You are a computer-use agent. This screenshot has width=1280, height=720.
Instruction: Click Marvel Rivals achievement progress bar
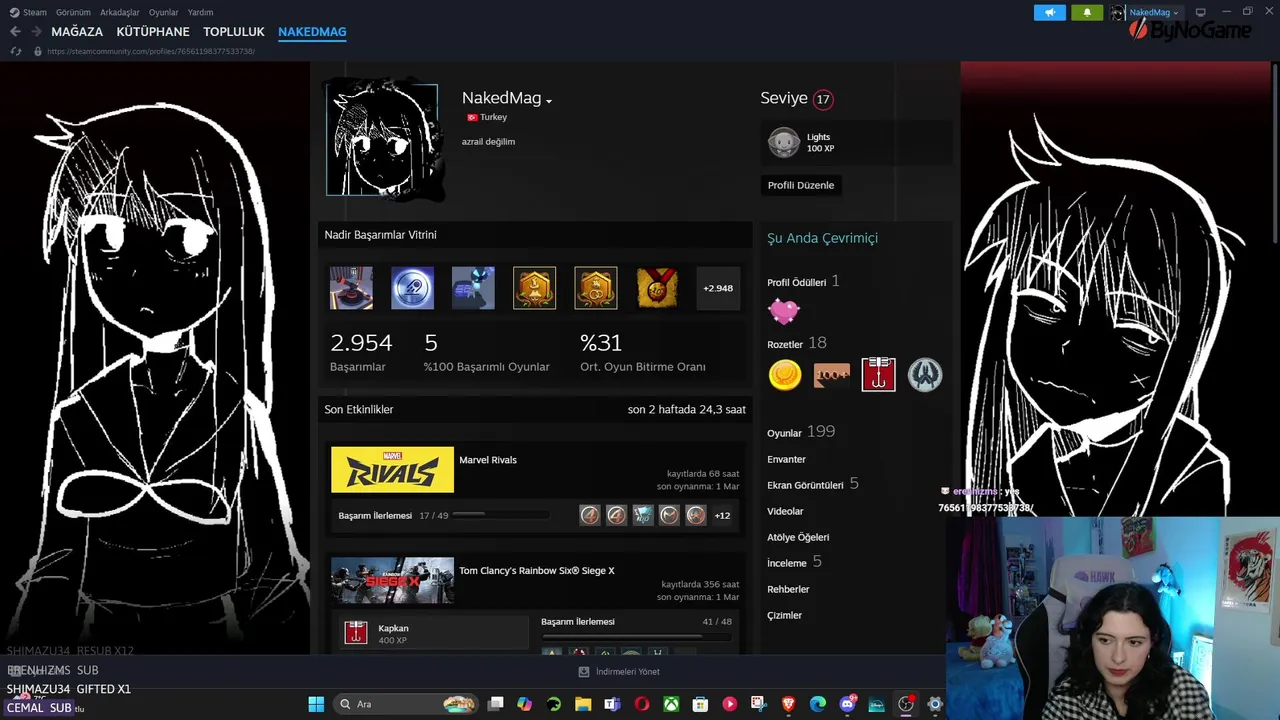(x=501, y=516)
